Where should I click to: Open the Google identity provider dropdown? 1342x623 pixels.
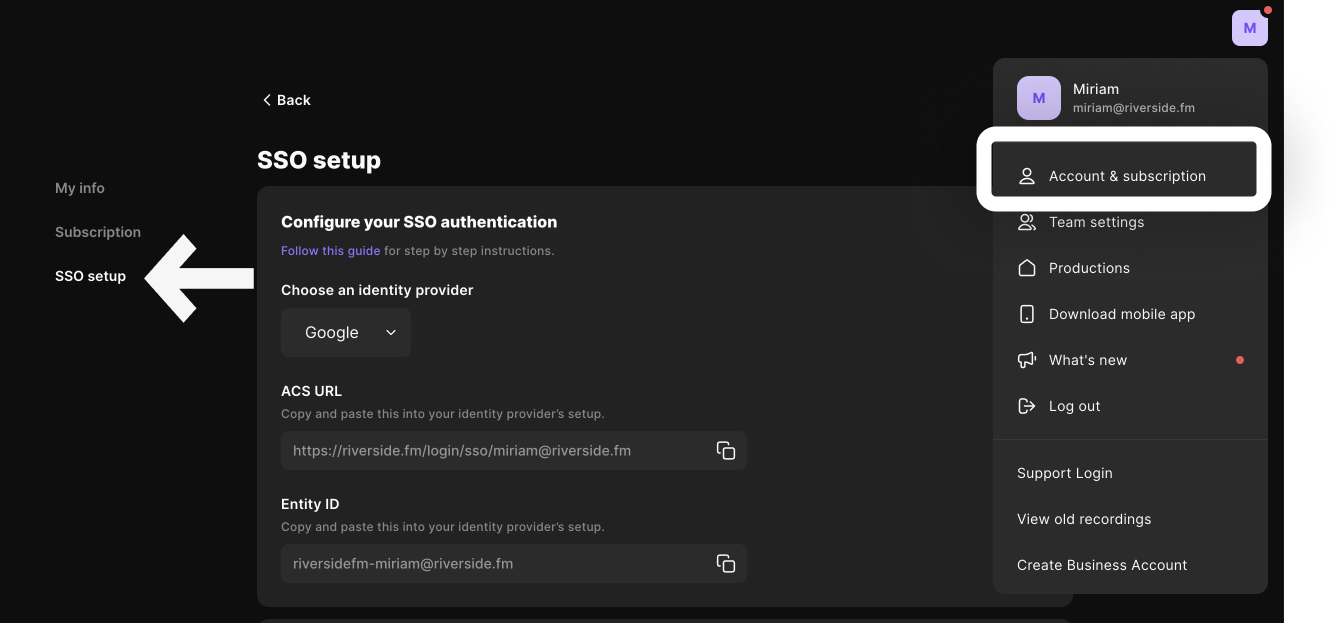(x=346, y=333)
